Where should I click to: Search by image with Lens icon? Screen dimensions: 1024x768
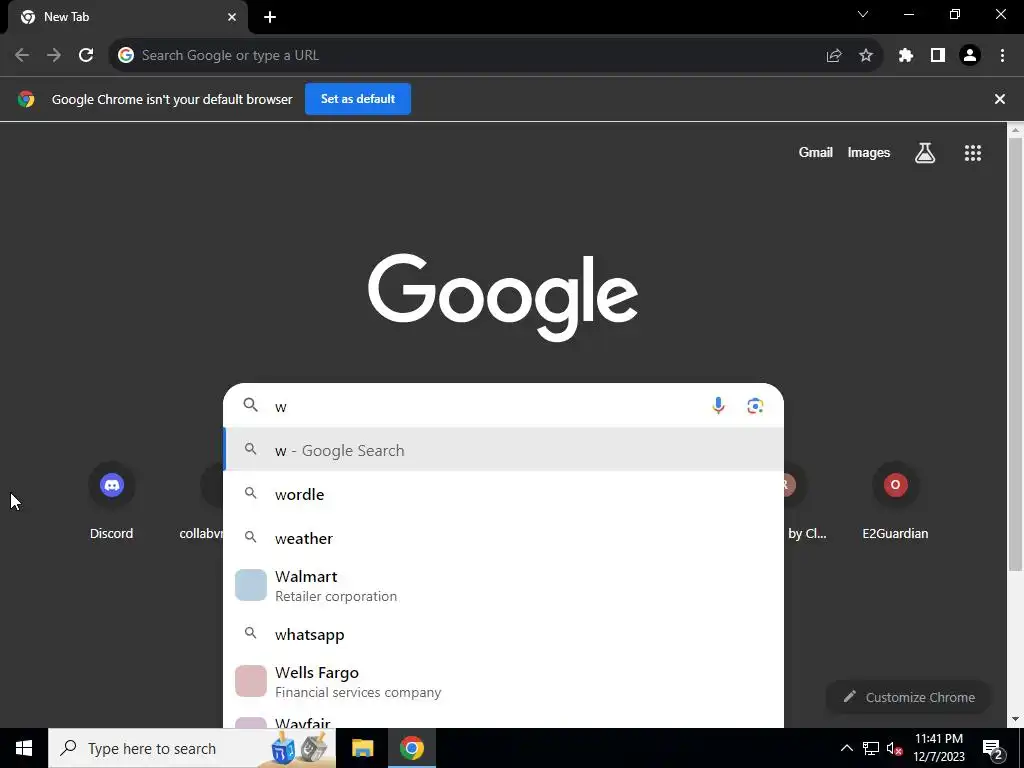(756, 406)
